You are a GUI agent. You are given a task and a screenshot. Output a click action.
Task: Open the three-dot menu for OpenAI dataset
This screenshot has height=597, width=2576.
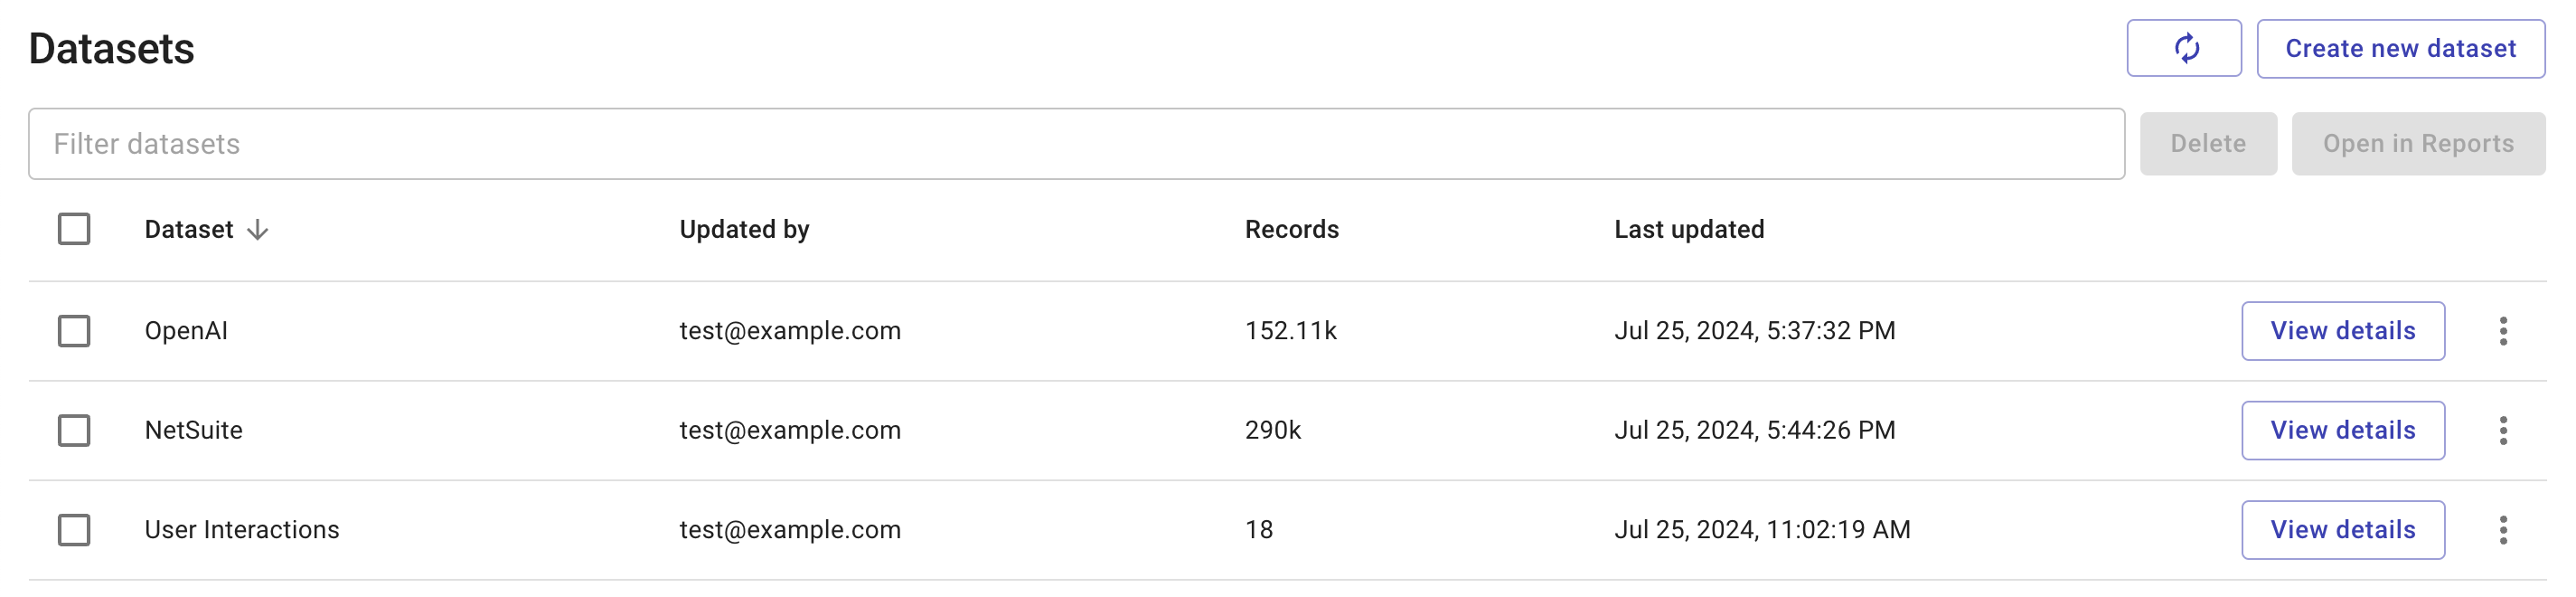tap(2504, 330)
